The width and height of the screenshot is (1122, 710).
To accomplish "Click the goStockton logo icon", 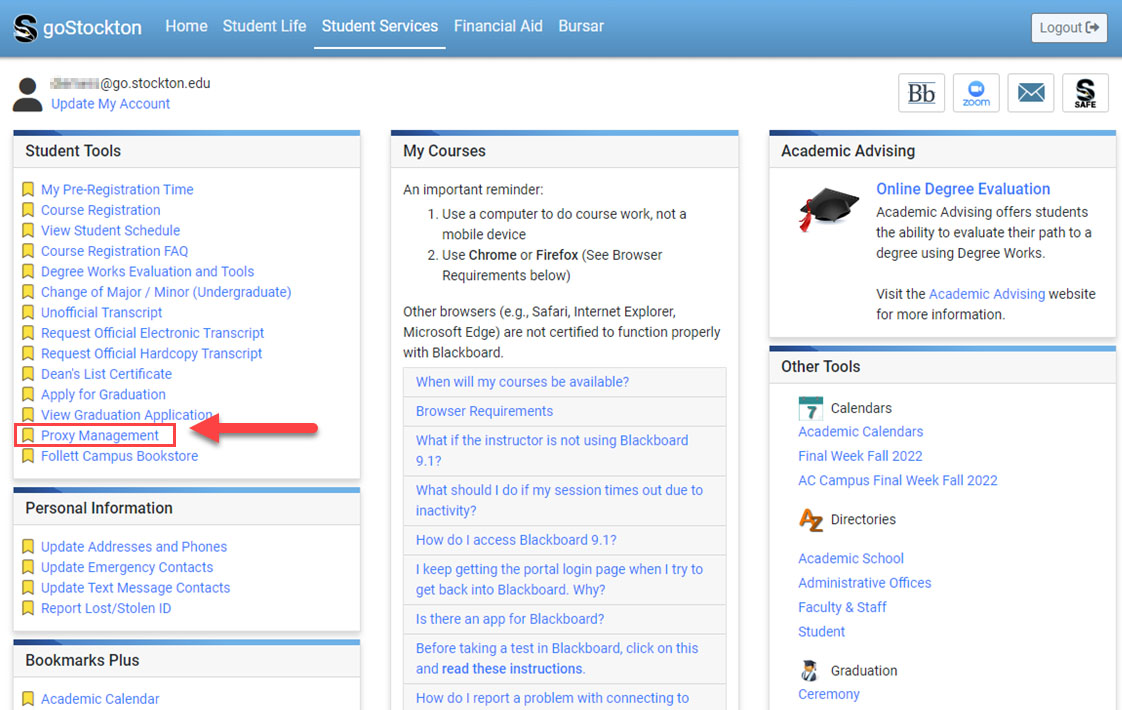I will pos(26,28).
